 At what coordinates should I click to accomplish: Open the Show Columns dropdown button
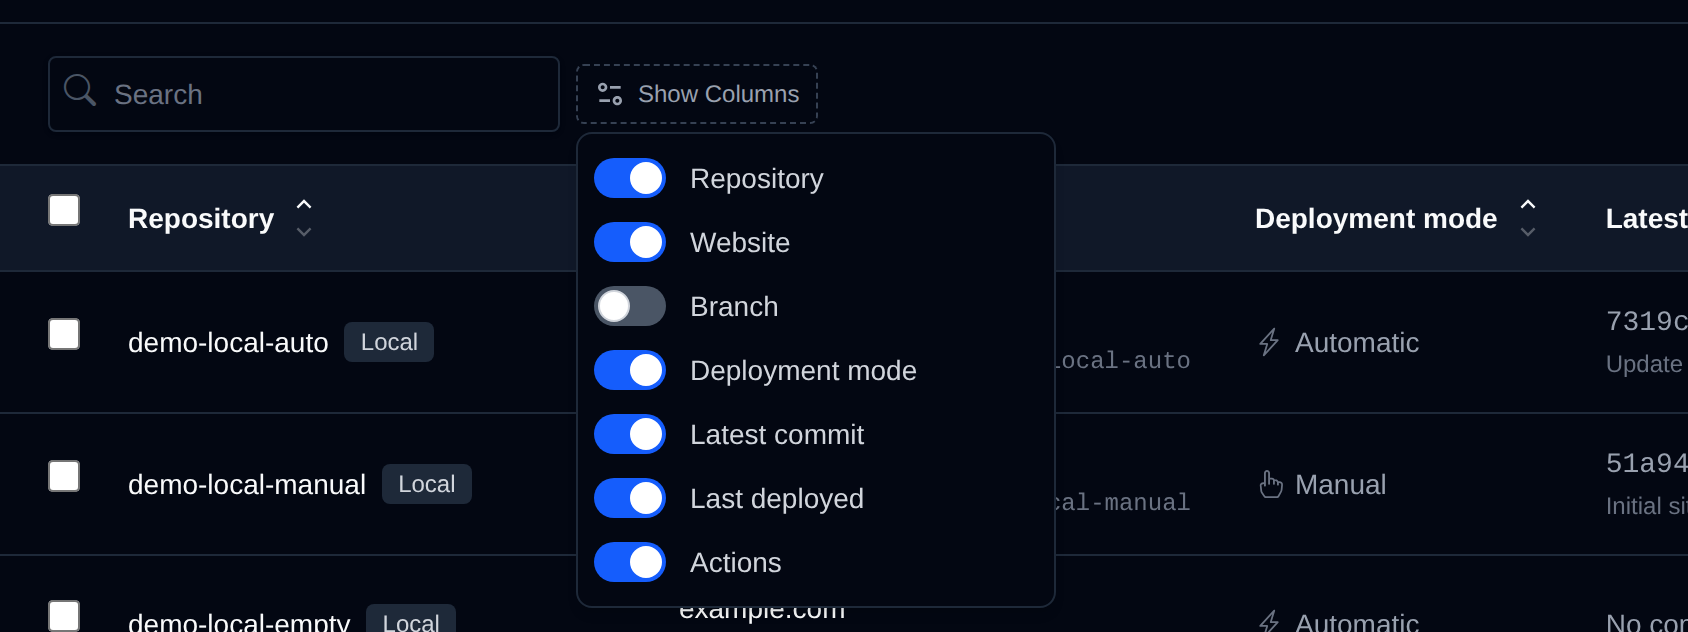coord(697,94)
